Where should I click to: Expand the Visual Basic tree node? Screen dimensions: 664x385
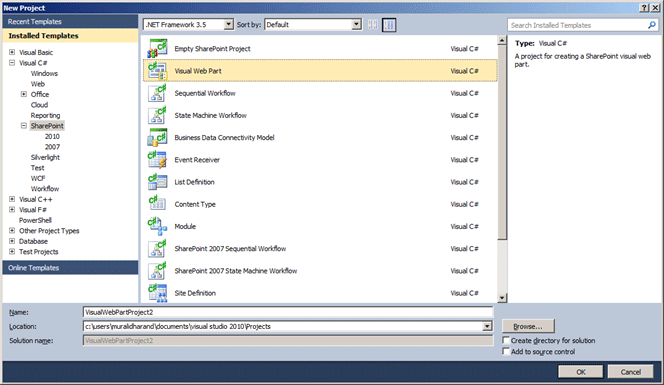[12, 52]
